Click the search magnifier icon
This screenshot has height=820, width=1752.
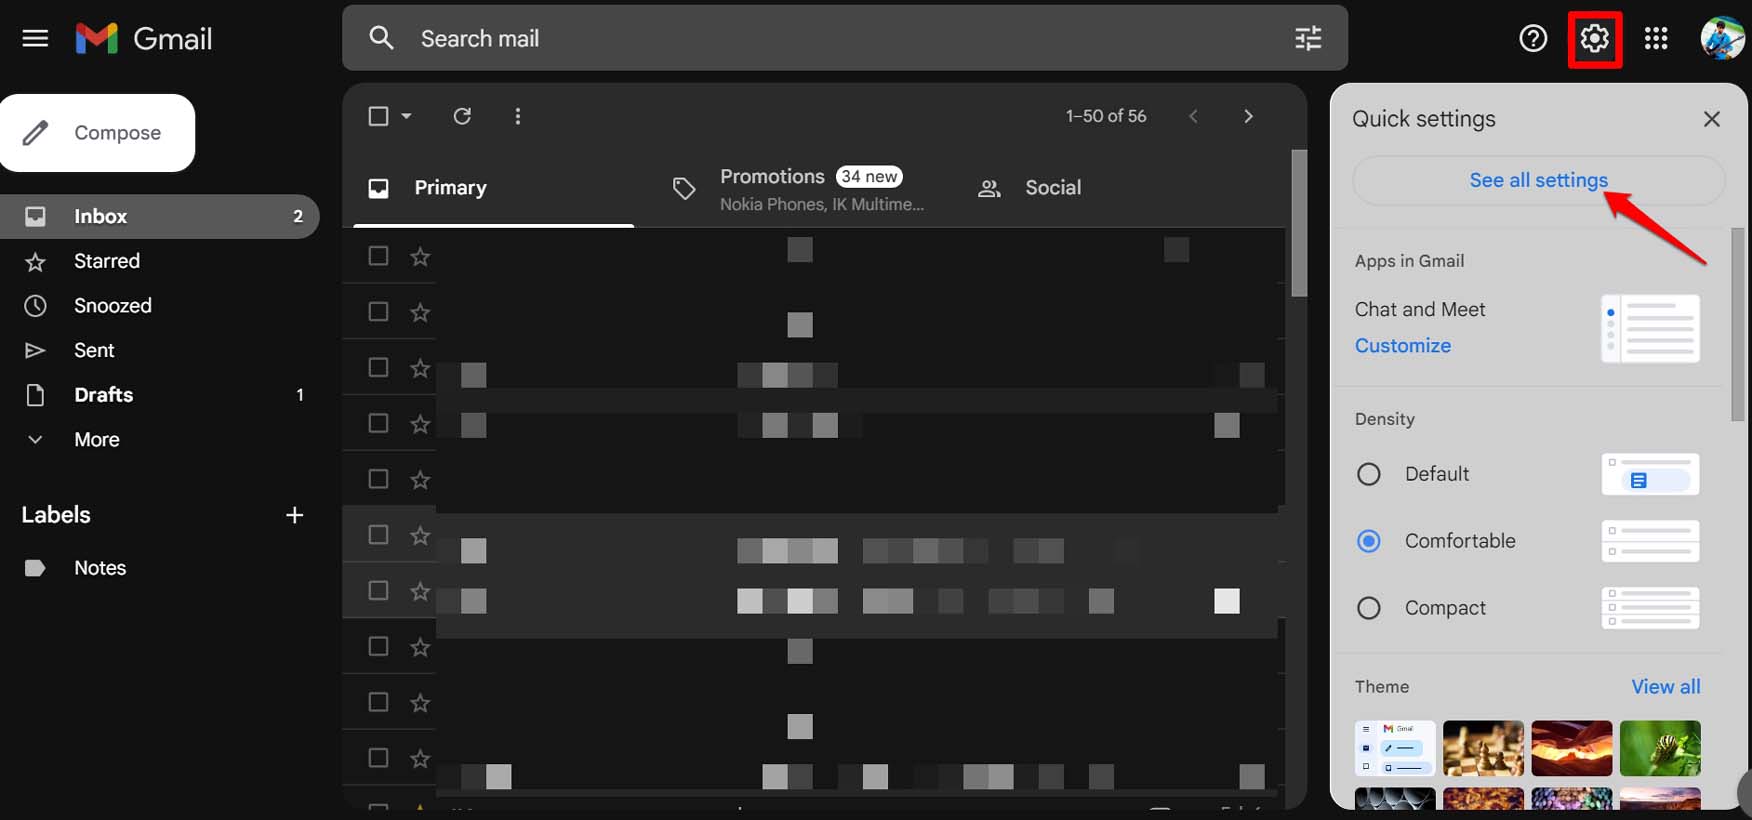(x=381, y=38)
